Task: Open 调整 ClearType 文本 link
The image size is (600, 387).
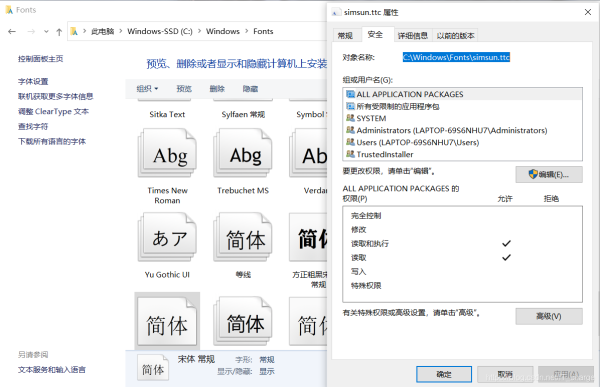Action: point(53,112)
